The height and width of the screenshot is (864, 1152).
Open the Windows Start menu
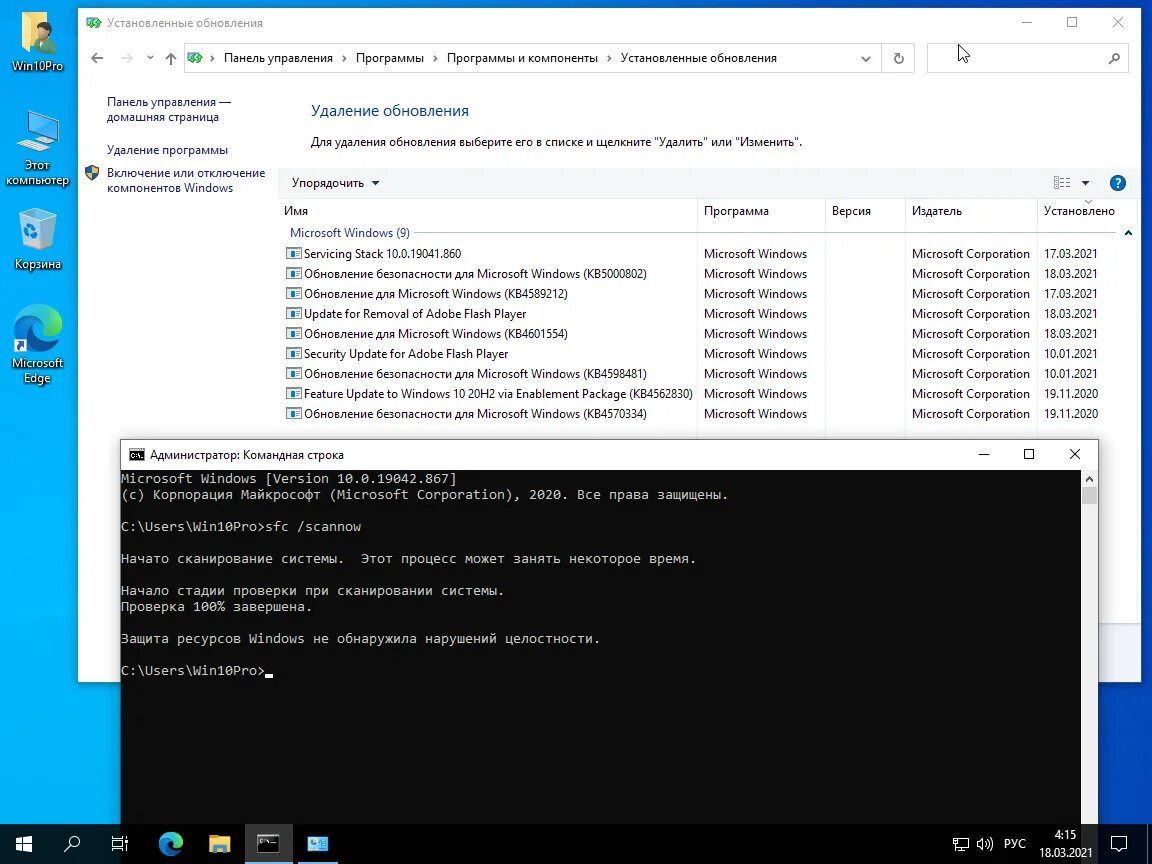tap(24, 843)
